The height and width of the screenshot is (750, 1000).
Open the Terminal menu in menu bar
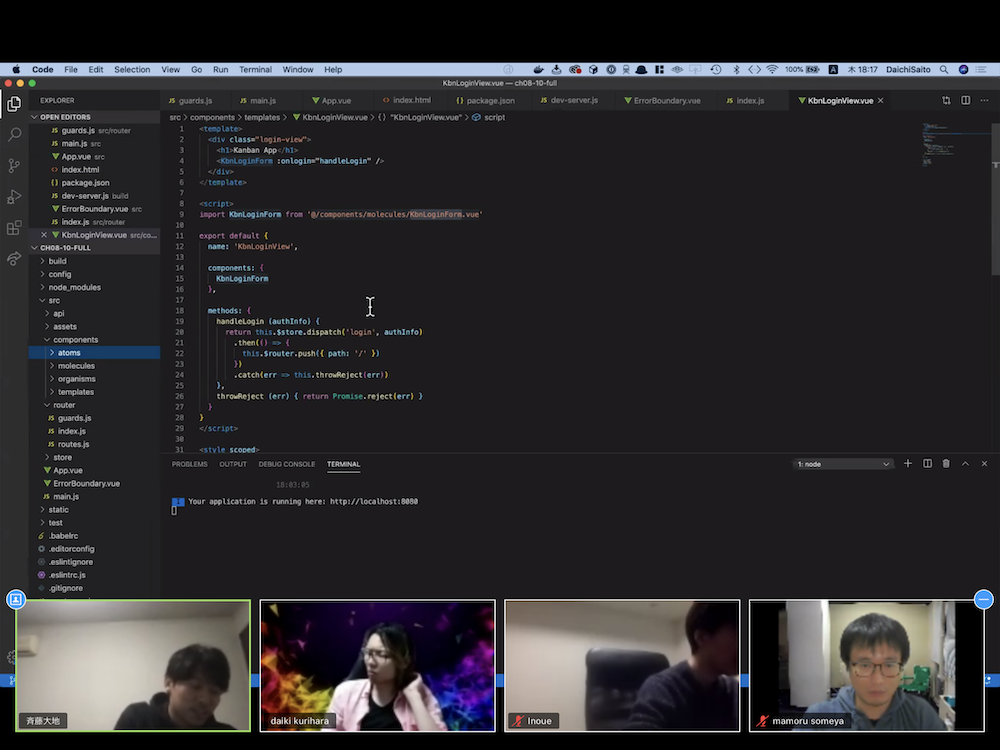coord(256,70)
